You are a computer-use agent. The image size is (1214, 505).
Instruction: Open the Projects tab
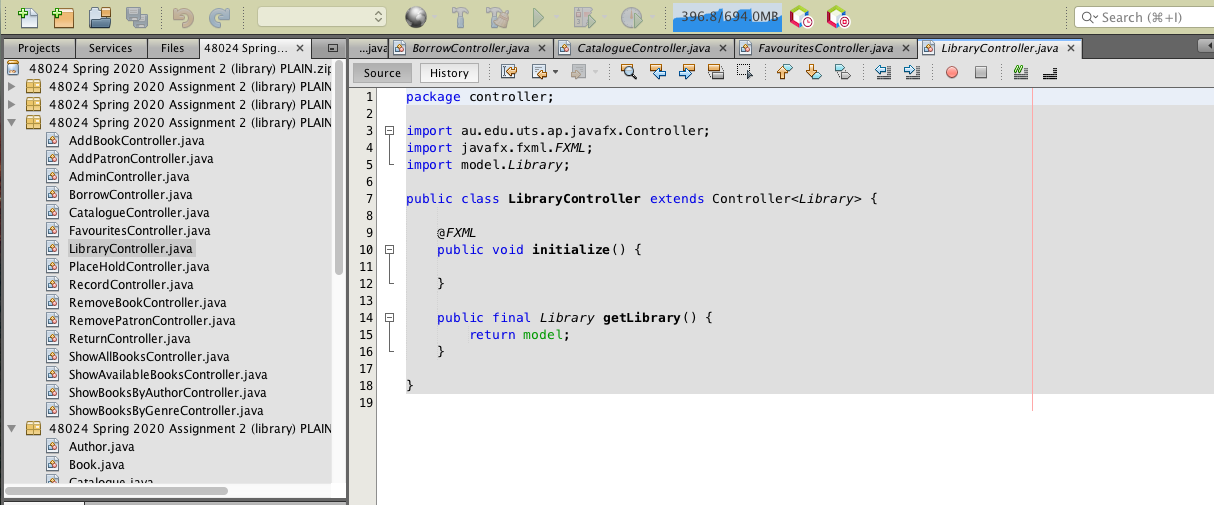(39, 48)
